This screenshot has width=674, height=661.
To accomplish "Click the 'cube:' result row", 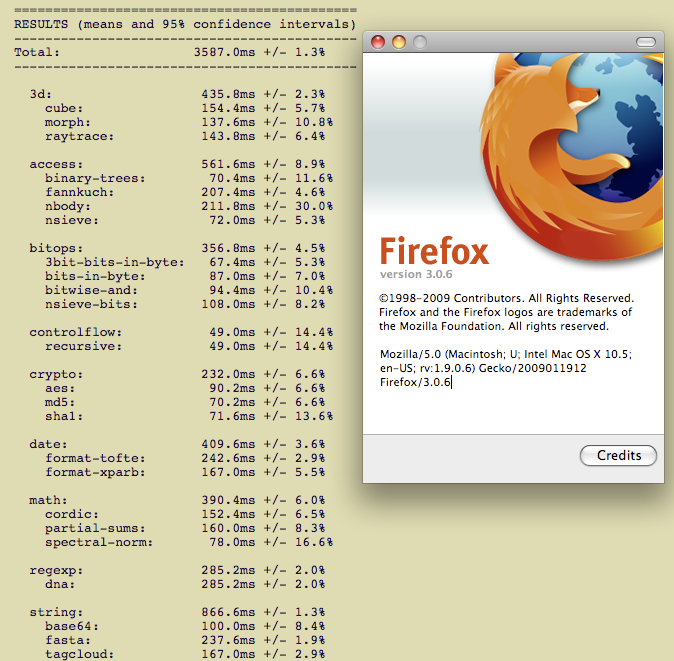I will click(185, 108).
